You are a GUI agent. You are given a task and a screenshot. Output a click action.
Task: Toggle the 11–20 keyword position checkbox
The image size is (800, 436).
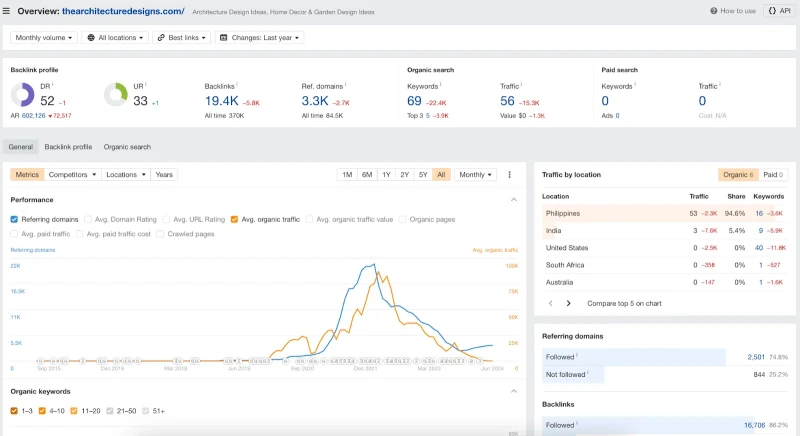[74, 411]
